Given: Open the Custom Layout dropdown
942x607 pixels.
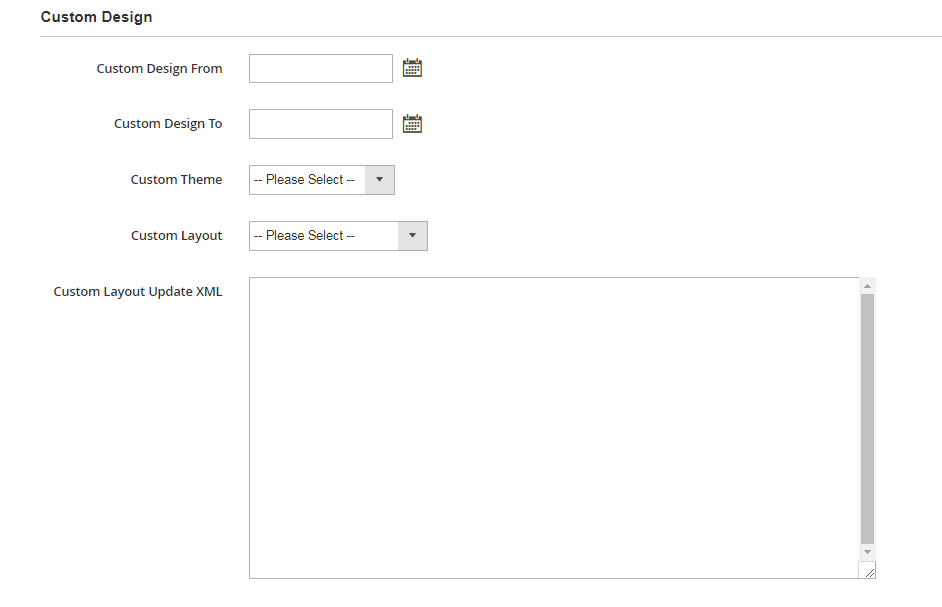Looking at the screenshot, I should point(338,236).
